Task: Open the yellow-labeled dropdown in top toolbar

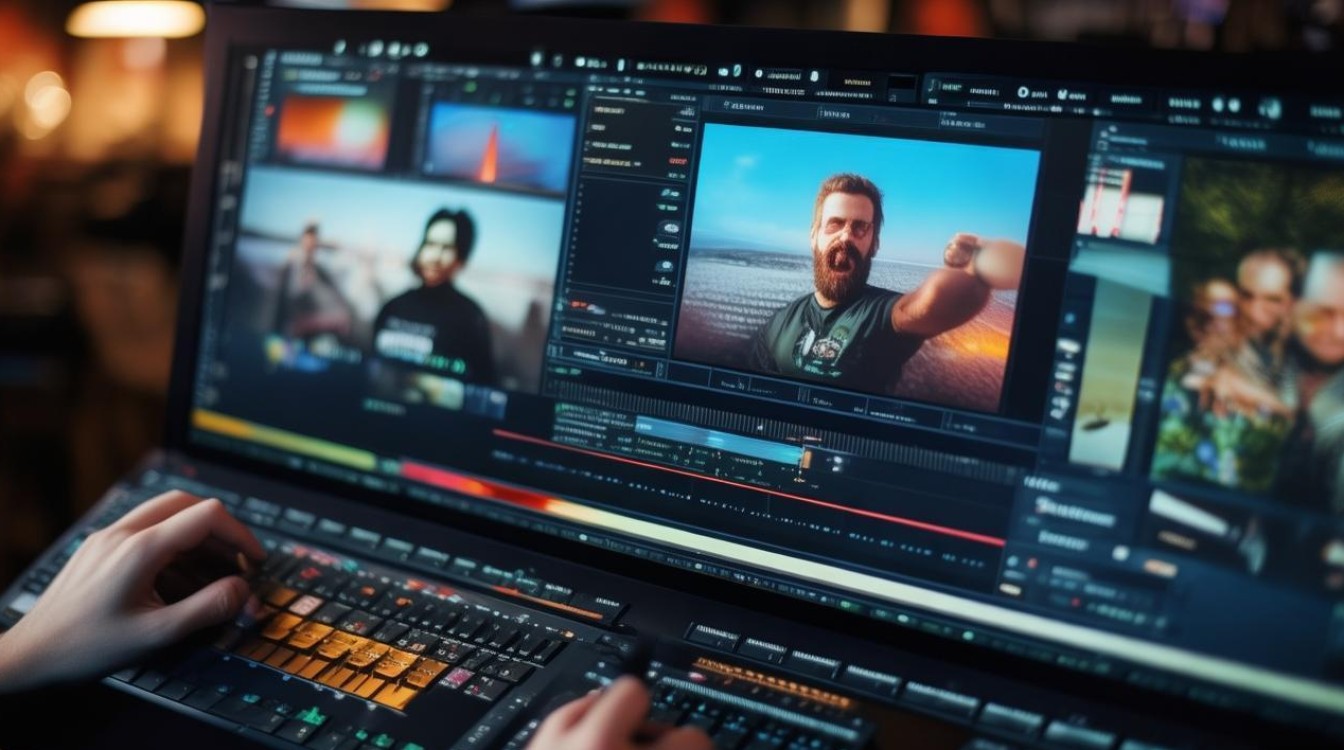Action: pyautogui.click(x=857, y=81)
